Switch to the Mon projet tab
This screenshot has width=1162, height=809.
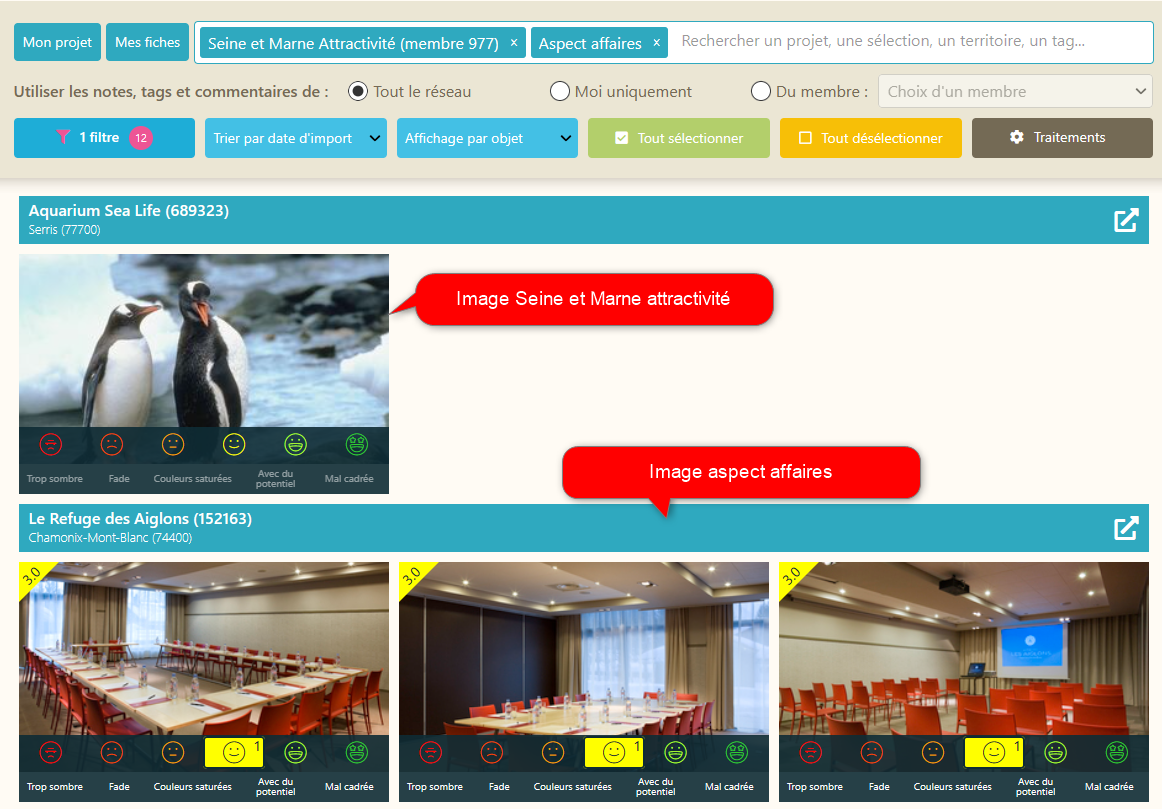[x=57, y=42]
